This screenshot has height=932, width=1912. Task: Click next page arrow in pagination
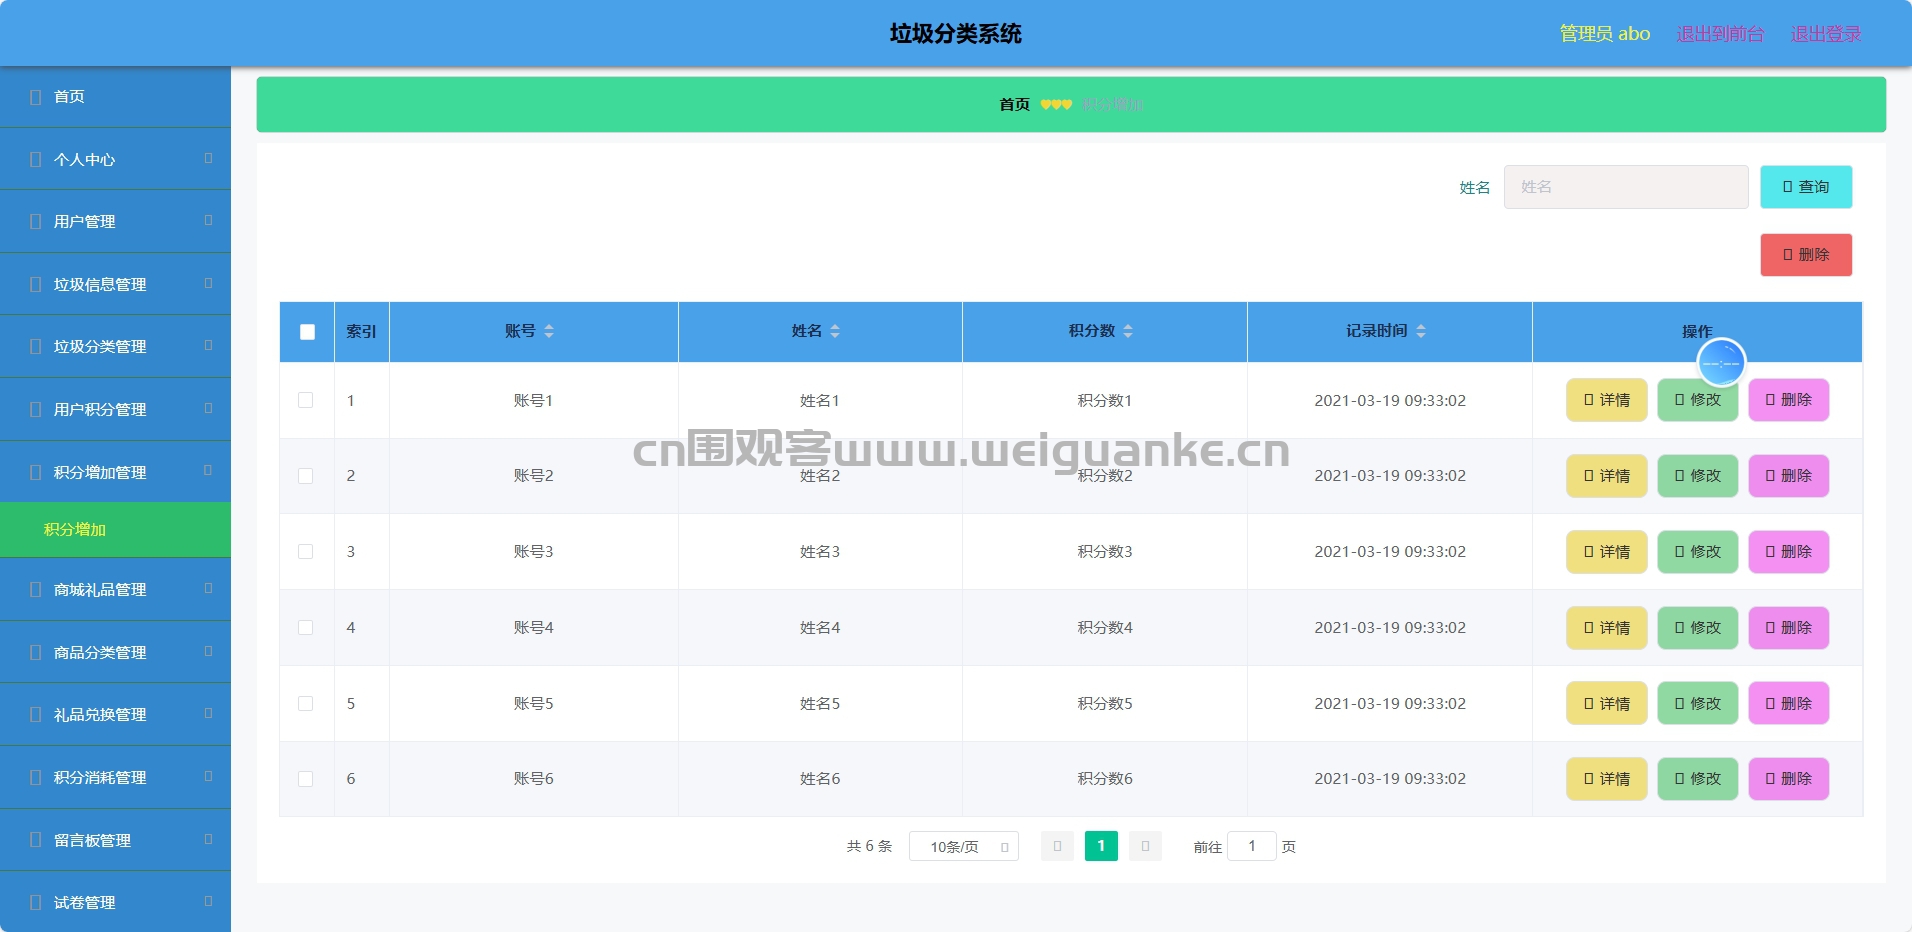pyautogui.click(x=1145, y=846)
